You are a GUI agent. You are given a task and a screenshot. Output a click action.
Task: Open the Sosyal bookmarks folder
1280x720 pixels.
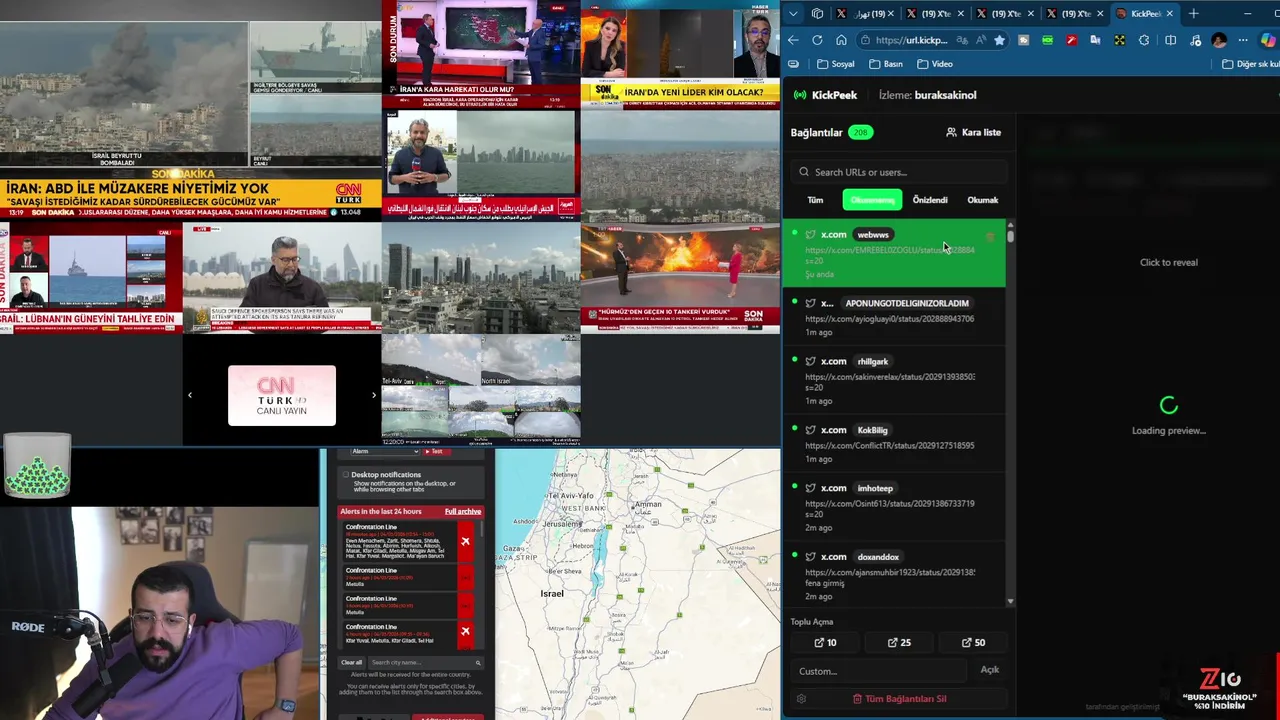836,64
